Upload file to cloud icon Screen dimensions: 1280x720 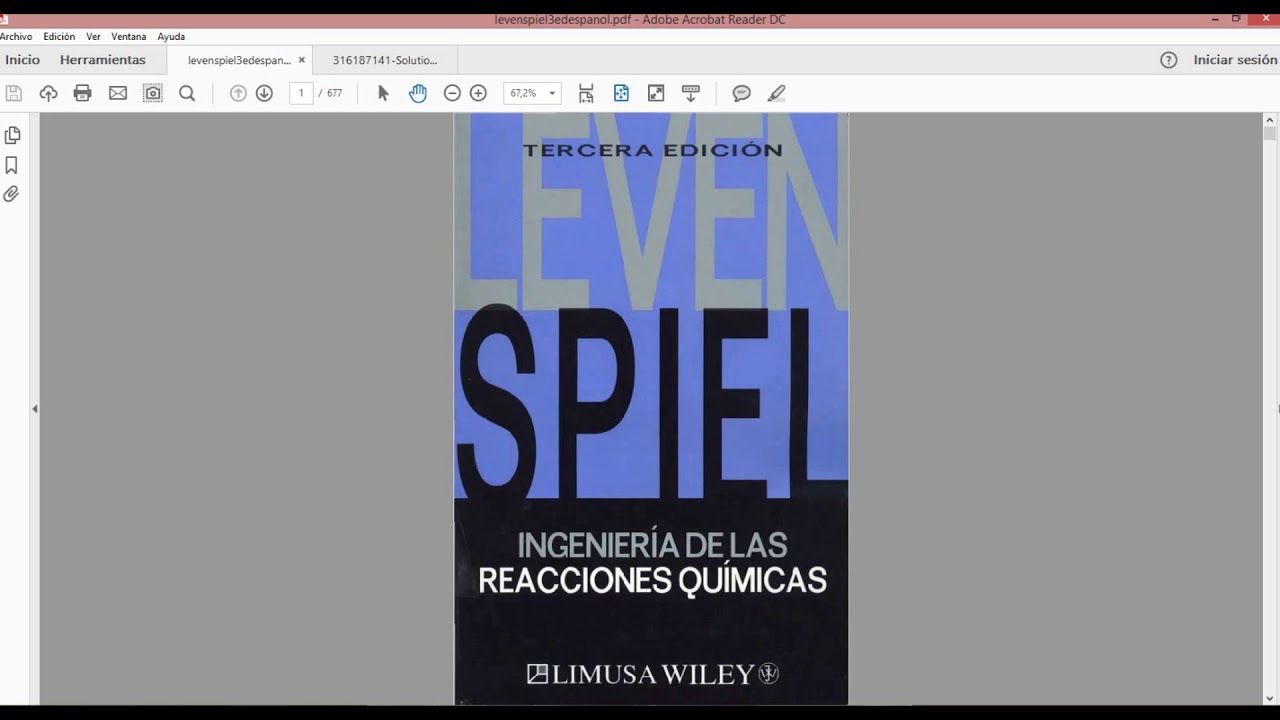coord(48,93)
